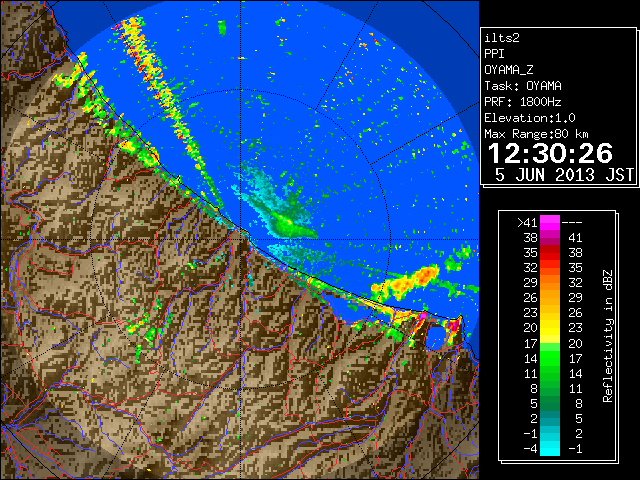Viewport: 640px width, 480px height.
Task: Pick the red 35–38 dBZ color band
Action: pos(550,253)
